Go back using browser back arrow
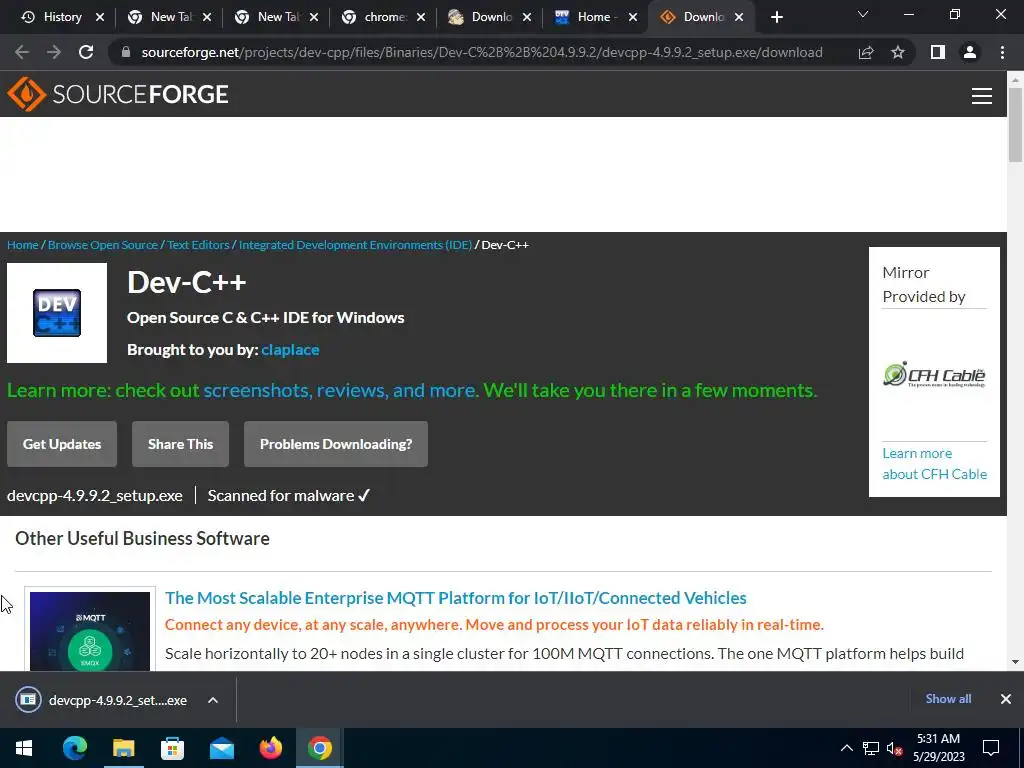Screen dimensions: 1024x768 22,52
